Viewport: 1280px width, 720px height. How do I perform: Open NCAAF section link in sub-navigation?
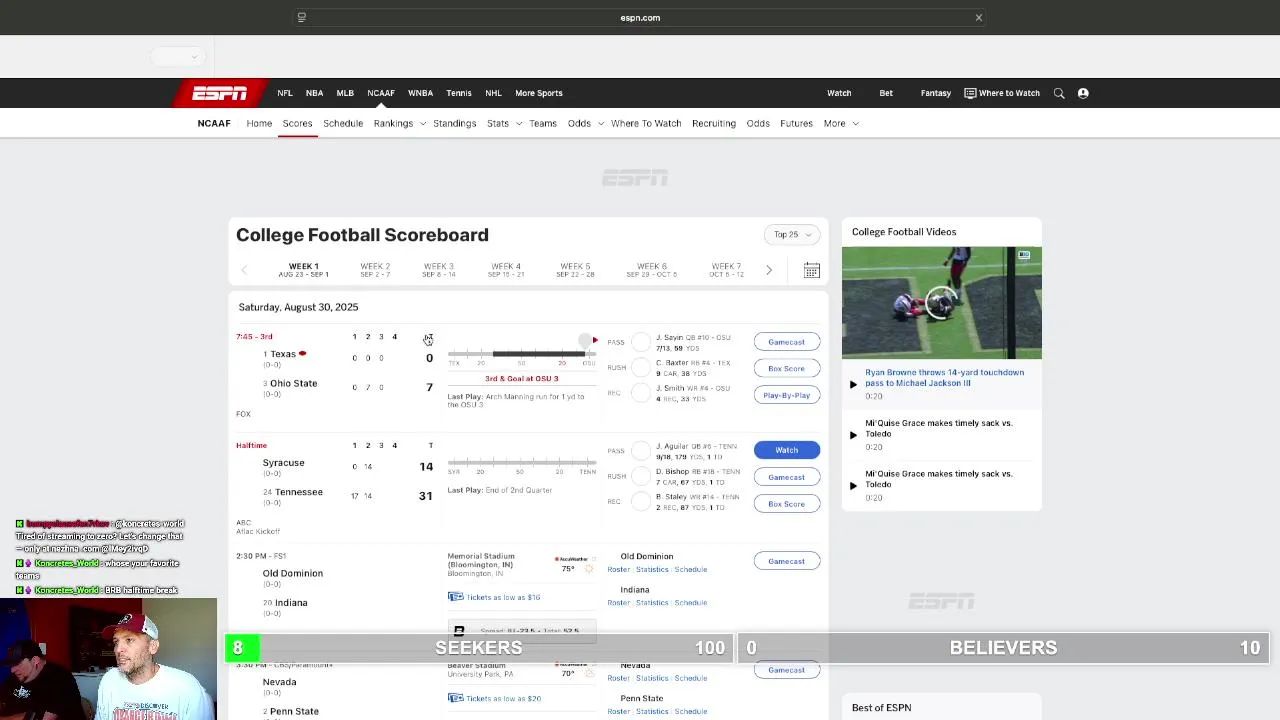(214, 123)
